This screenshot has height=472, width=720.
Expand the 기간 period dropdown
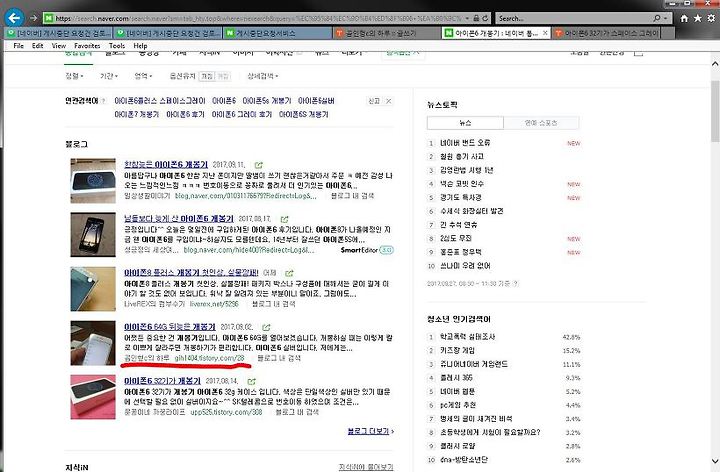[x=109, y=76]
